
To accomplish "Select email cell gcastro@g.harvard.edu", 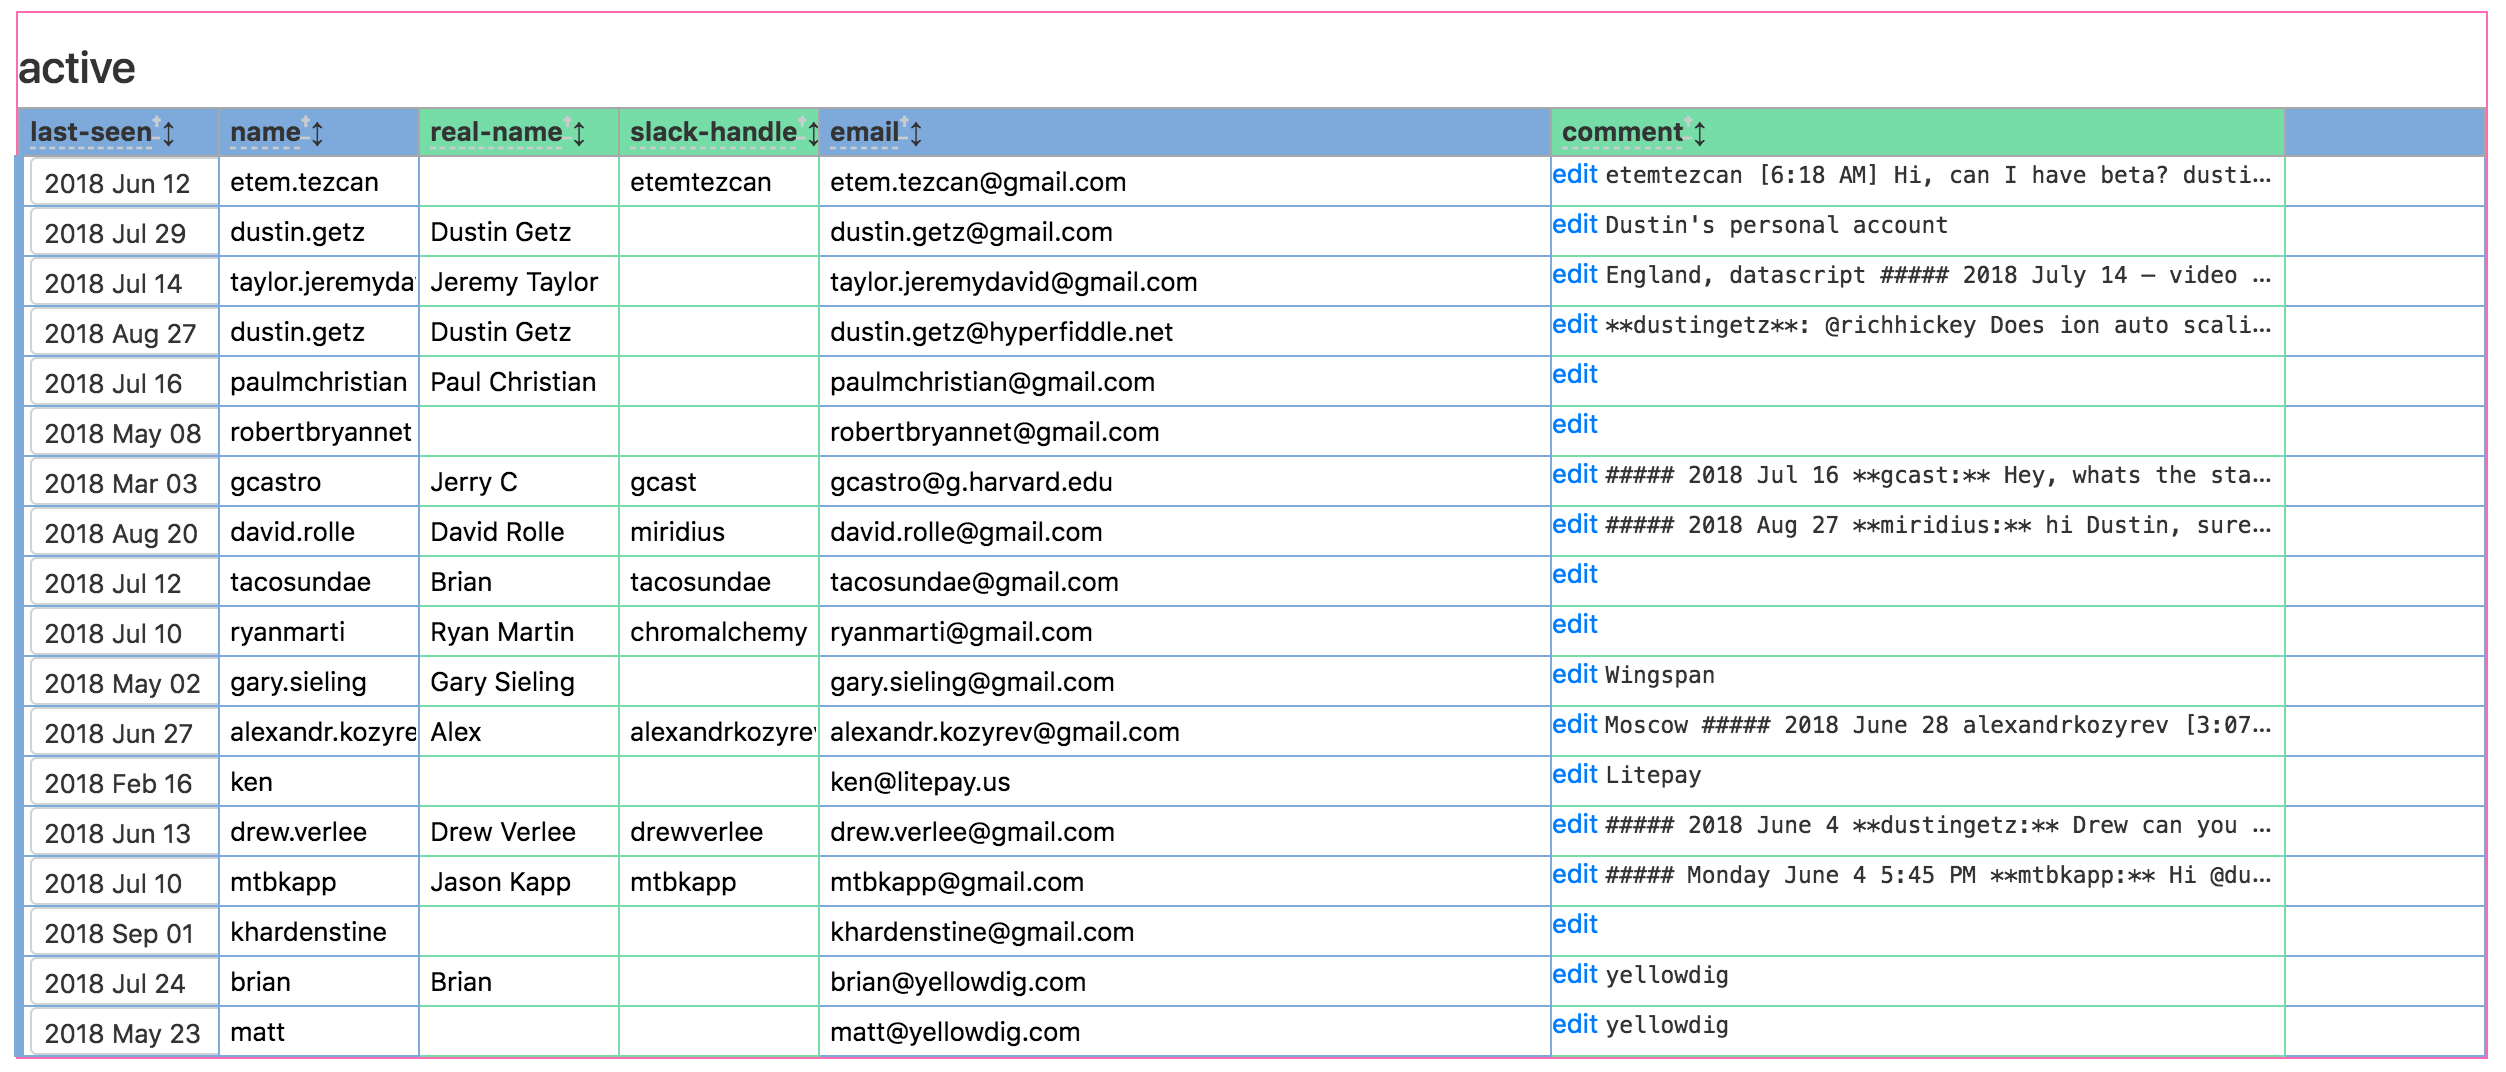I will point(1184,482).
